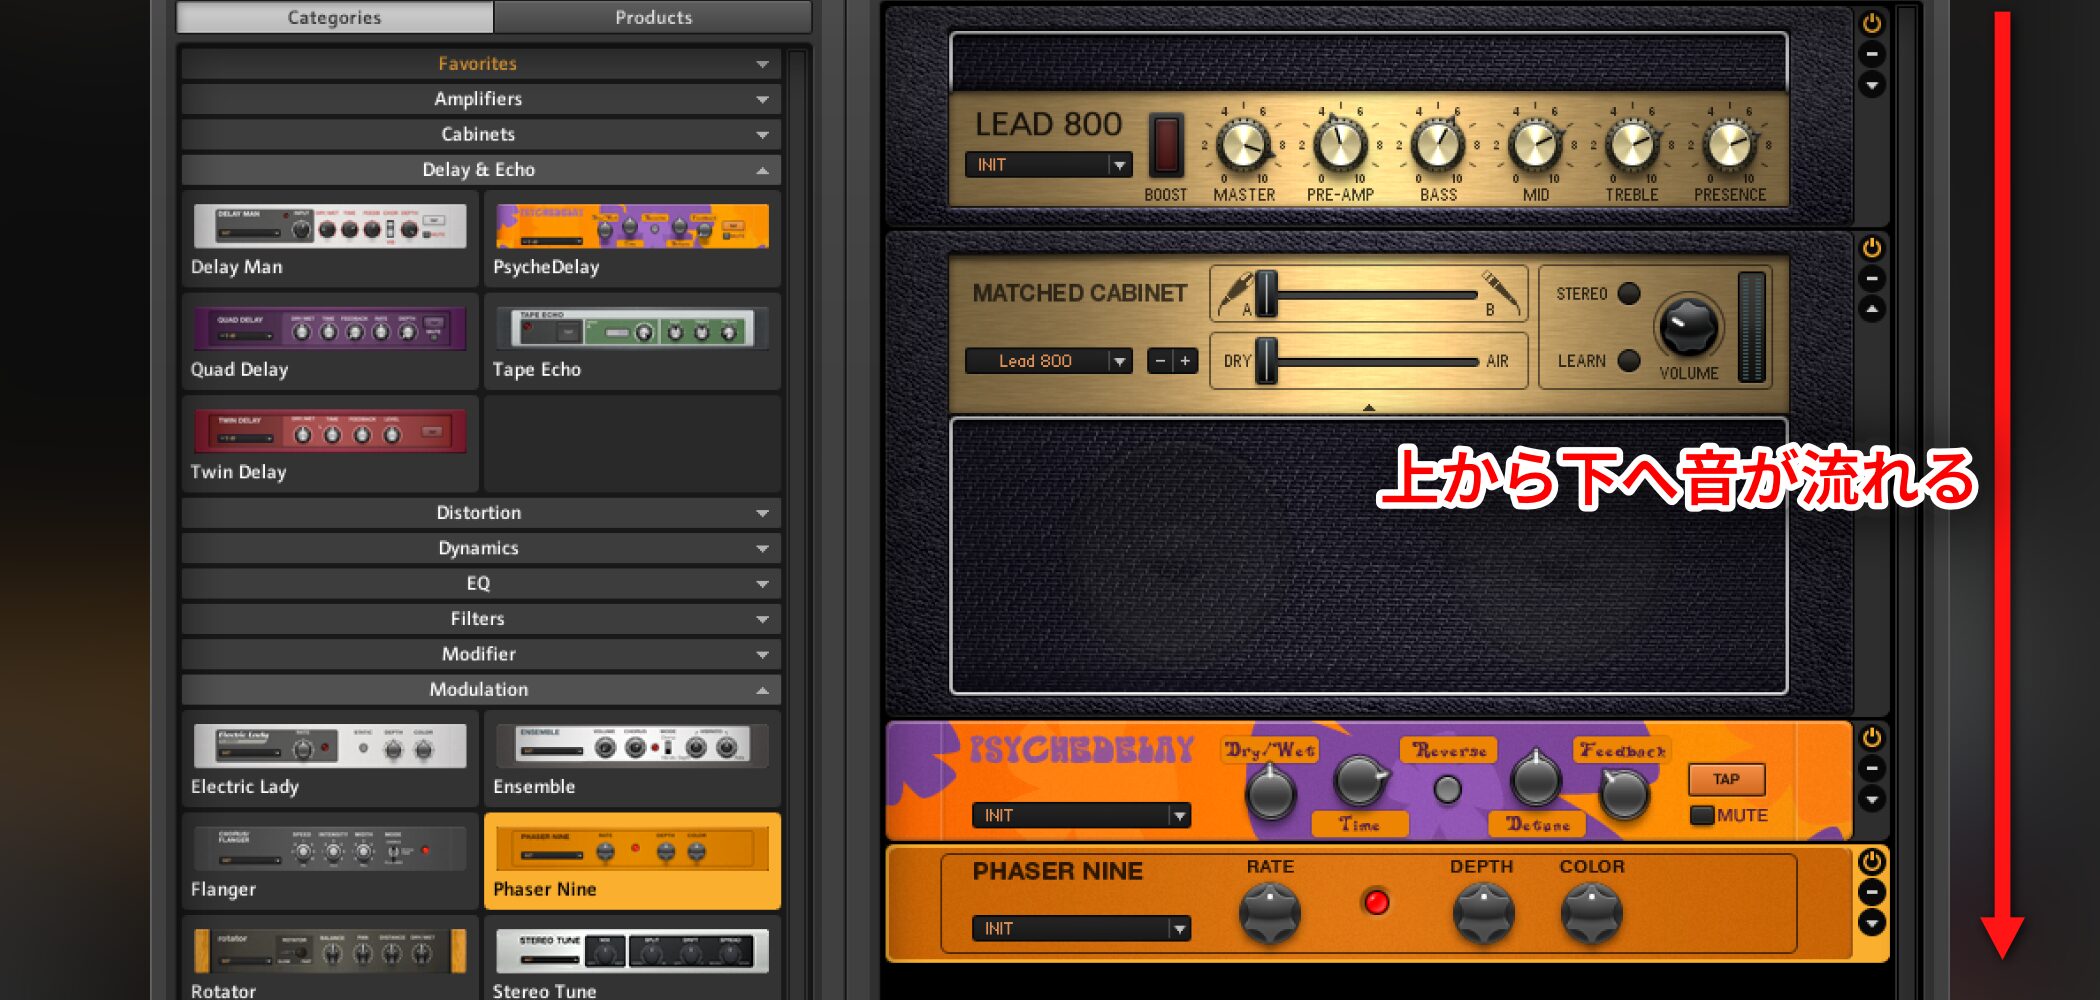This screenshot has width=2100, height=1000.
Task: Minimize the Matched Cabinet module
Action: 1872,278
